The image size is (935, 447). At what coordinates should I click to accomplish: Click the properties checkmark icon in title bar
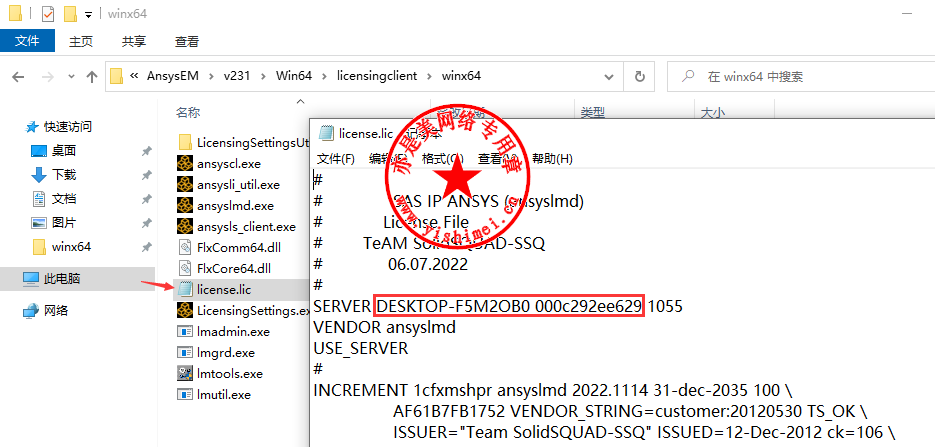coord(49,13)
